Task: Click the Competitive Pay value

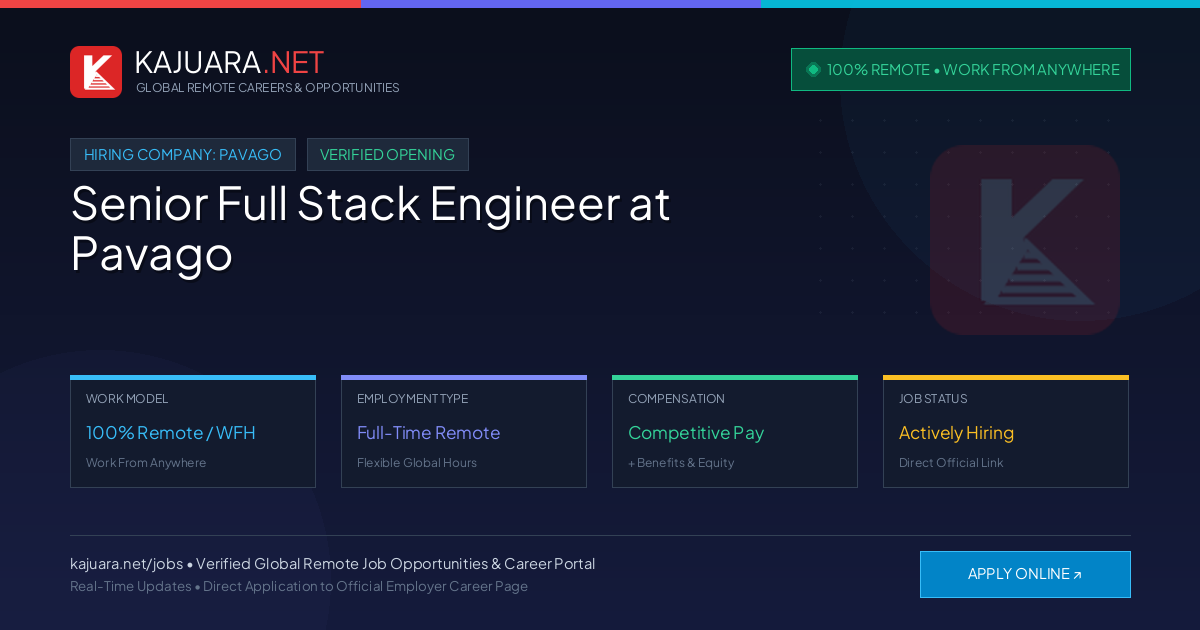Action: (696, 433)
